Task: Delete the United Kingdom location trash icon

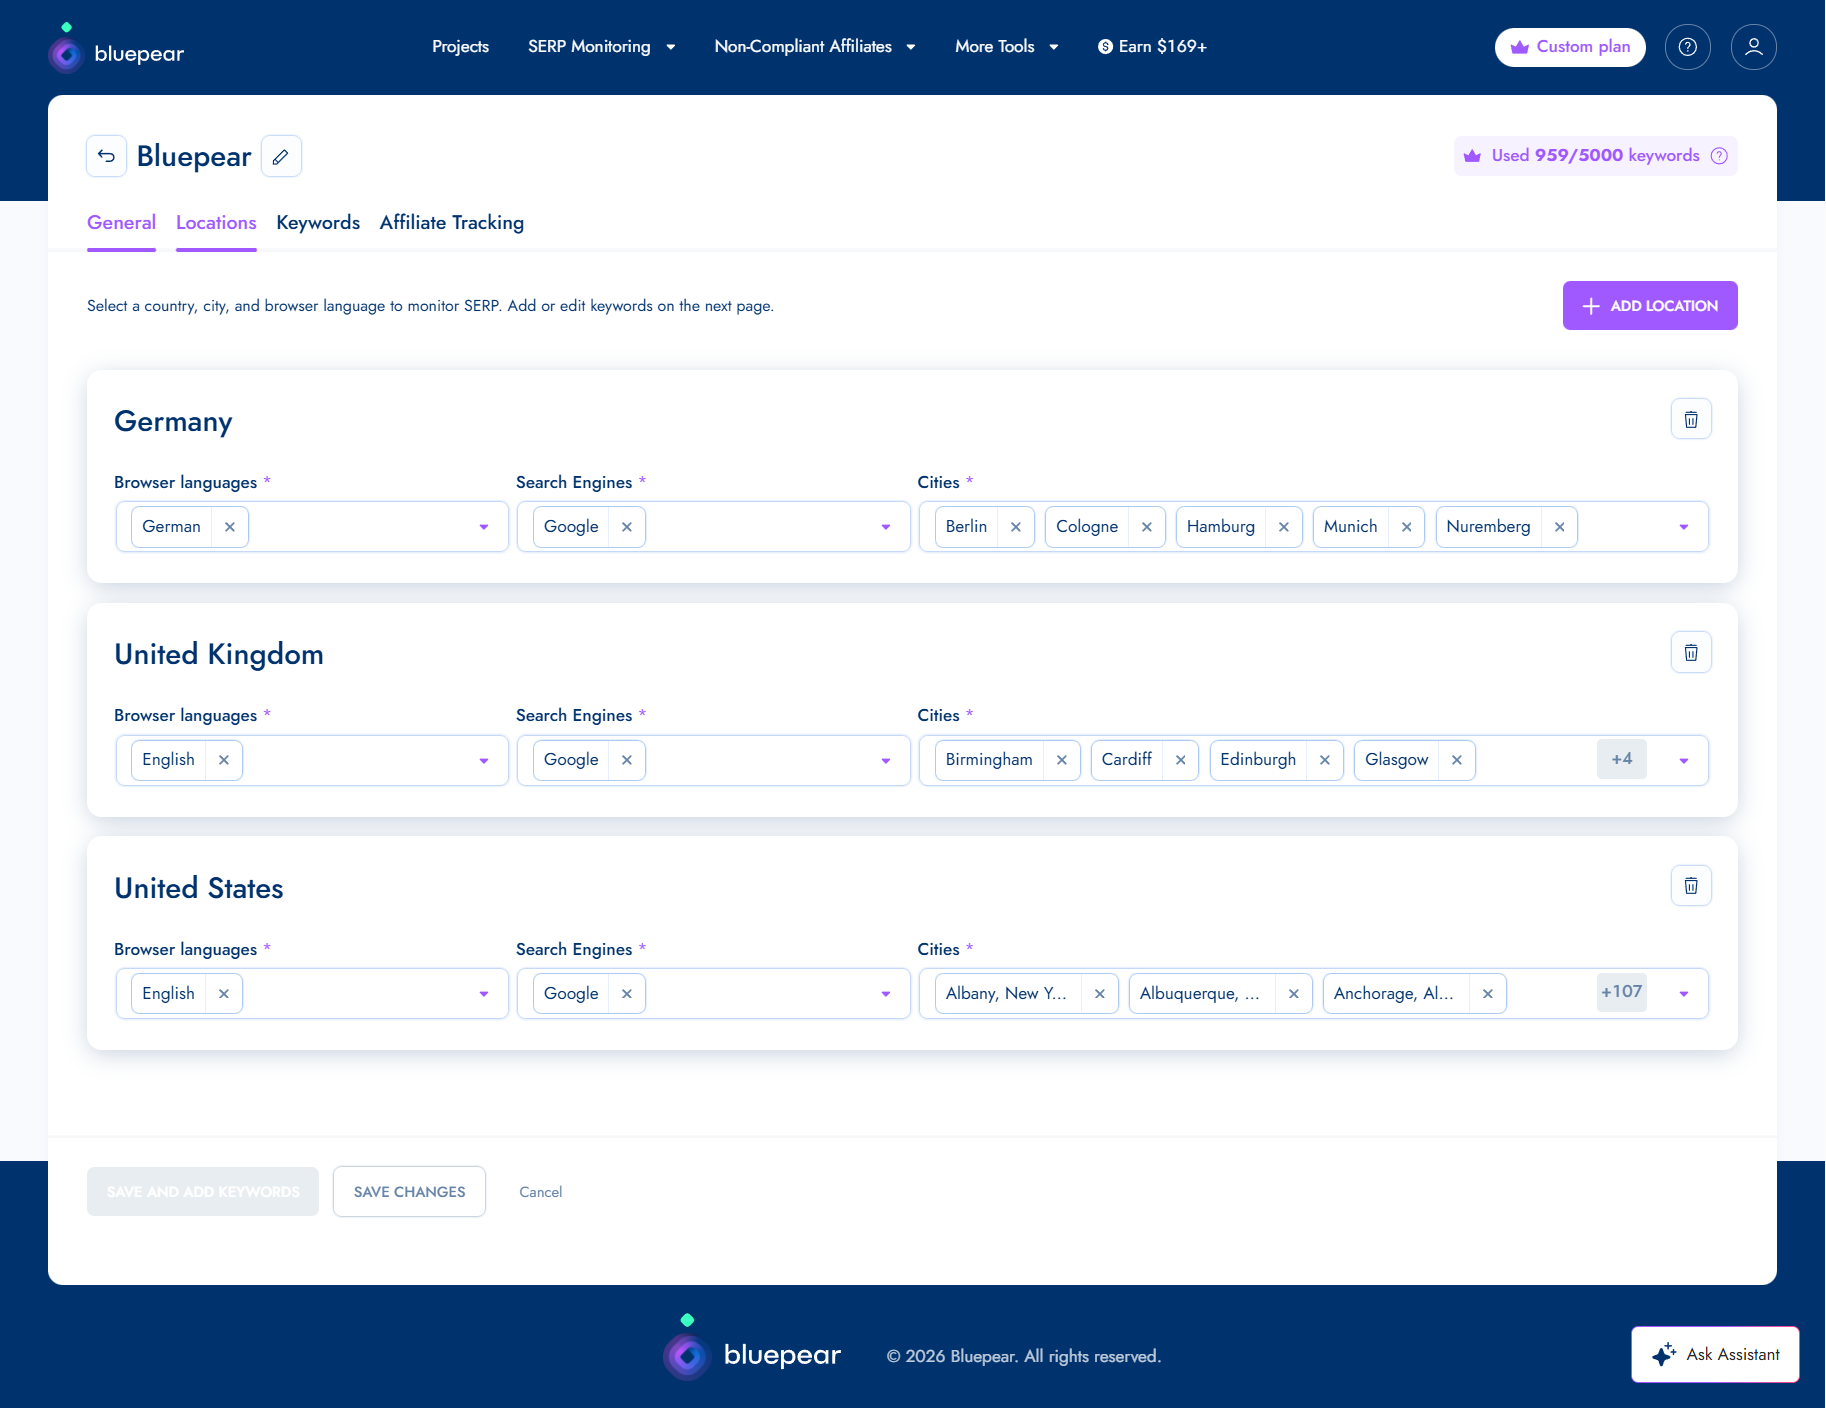Action: [1691, 652]
